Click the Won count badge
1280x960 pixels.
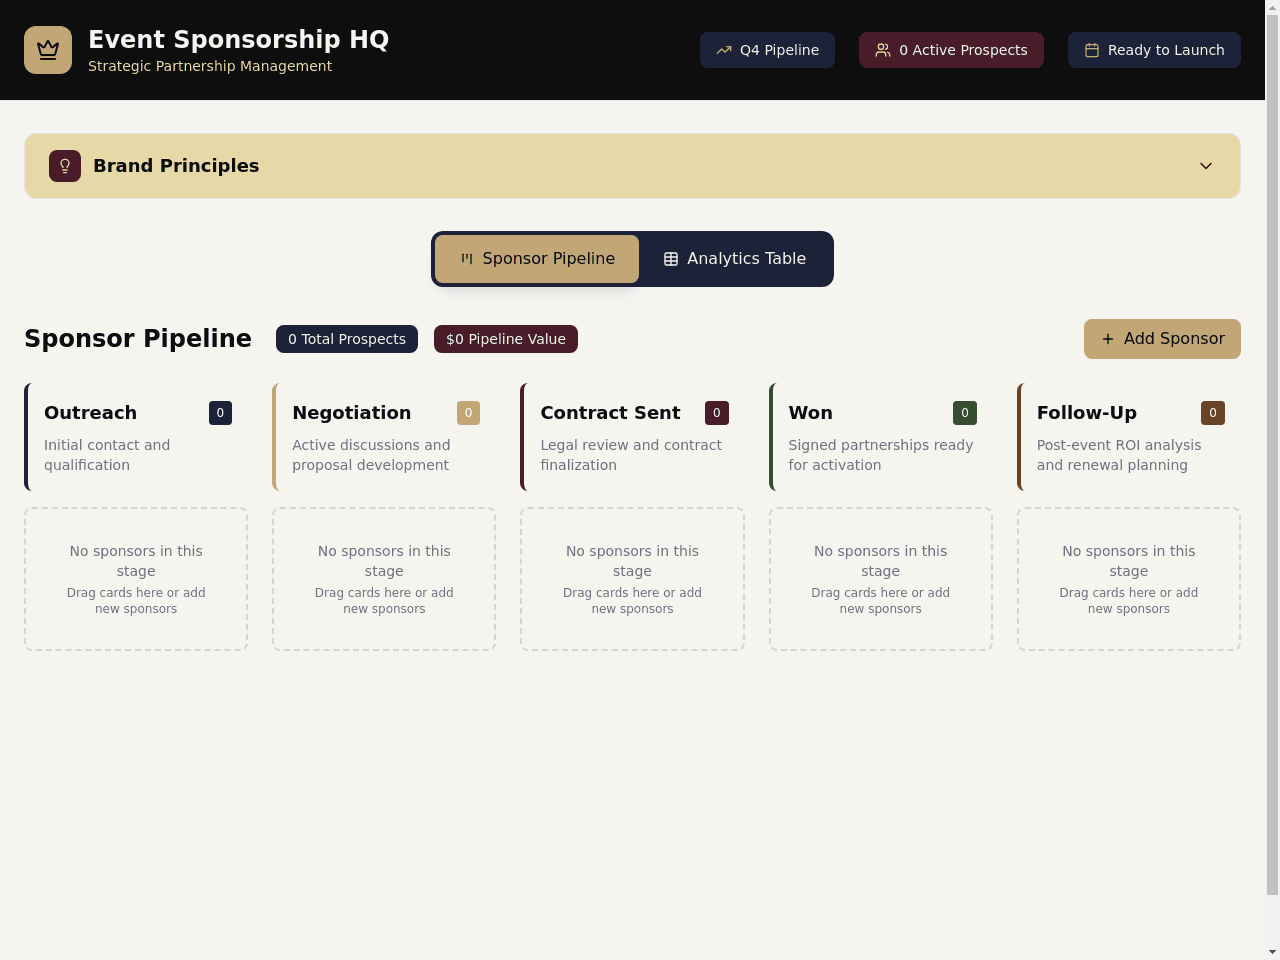[965, 413]
